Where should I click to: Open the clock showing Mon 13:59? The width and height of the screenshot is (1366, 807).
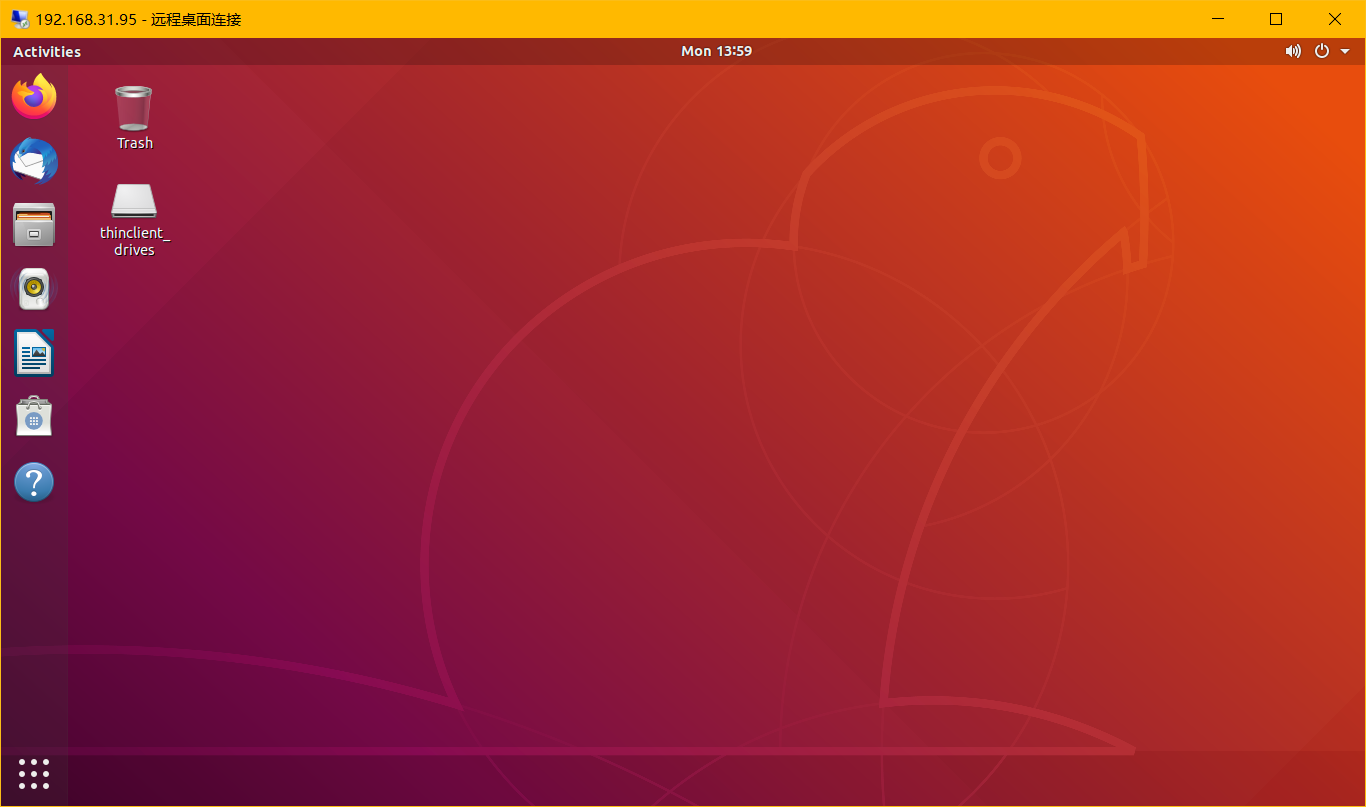click(x=716, y=51)
